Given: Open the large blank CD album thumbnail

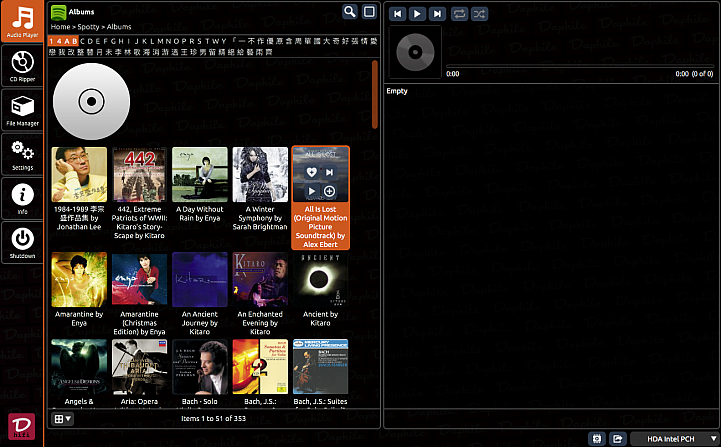Looking at the screenshot, I should [91, 101].
